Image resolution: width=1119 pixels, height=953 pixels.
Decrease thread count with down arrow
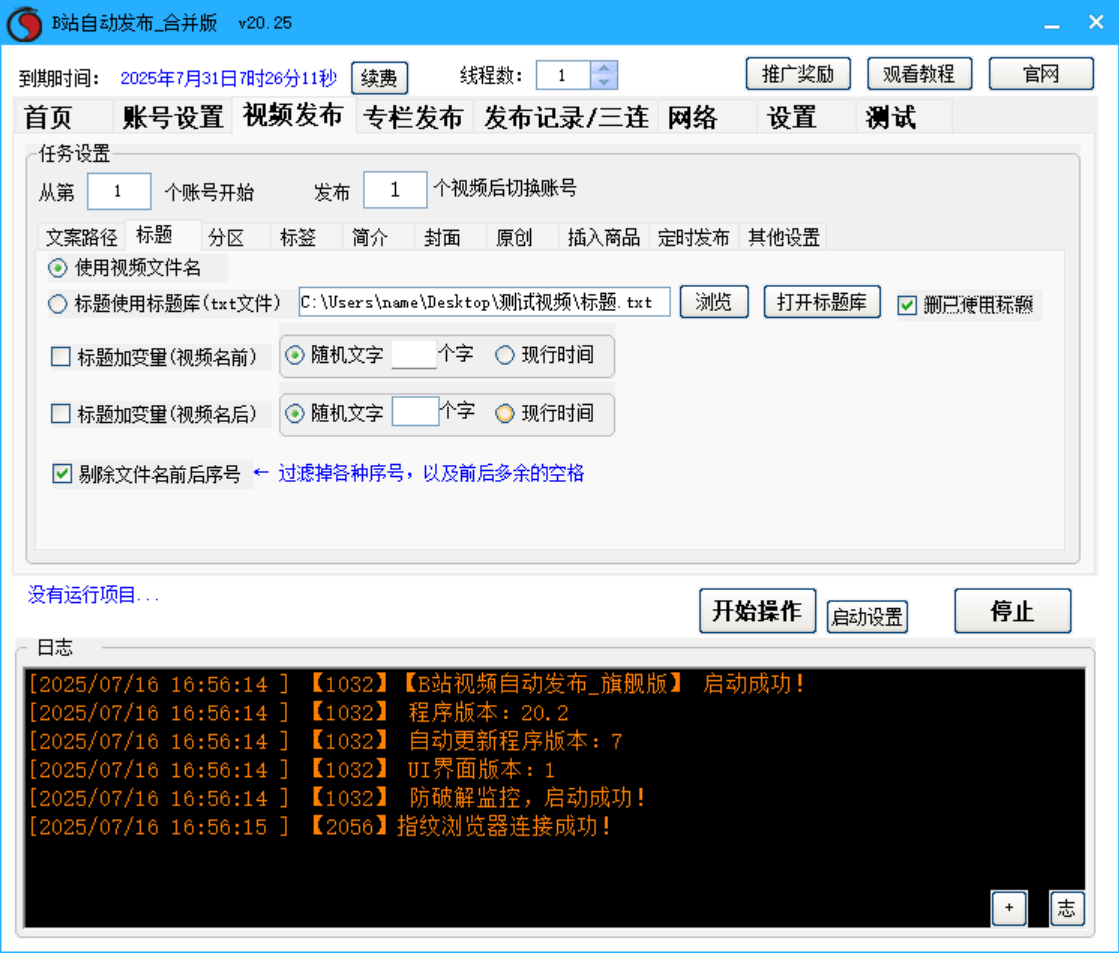click(x=604, y=81)
